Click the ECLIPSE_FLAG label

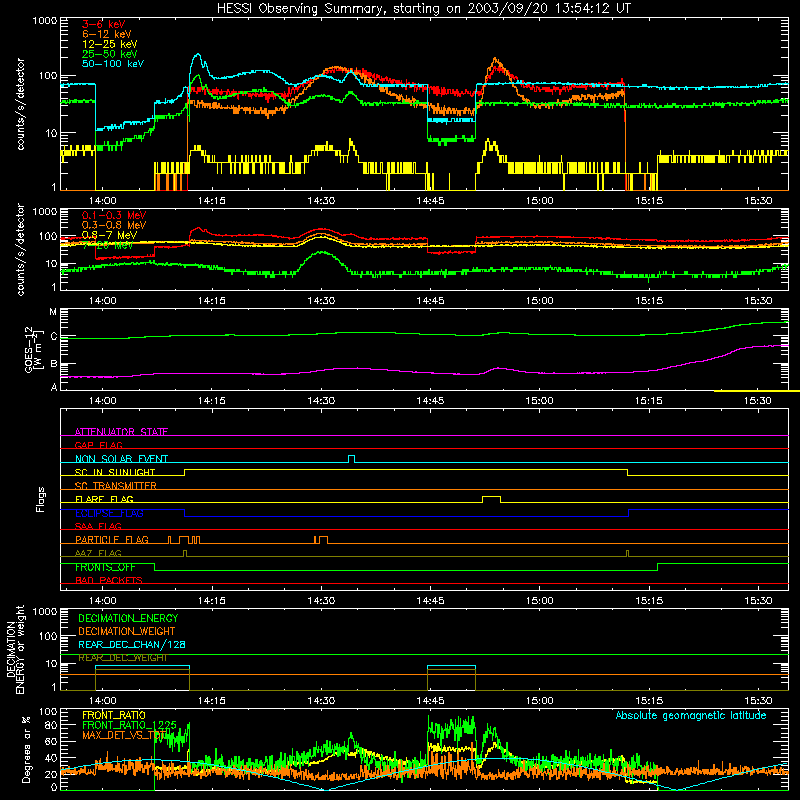tap(109, 513)
